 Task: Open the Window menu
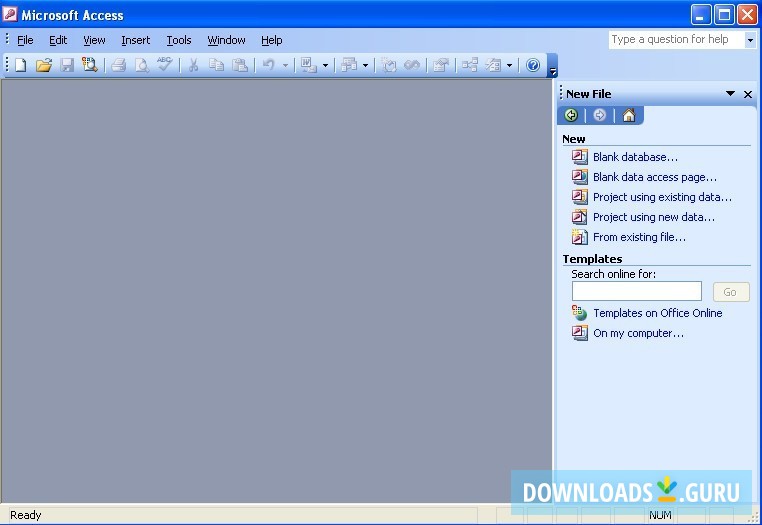click(226, 40)
